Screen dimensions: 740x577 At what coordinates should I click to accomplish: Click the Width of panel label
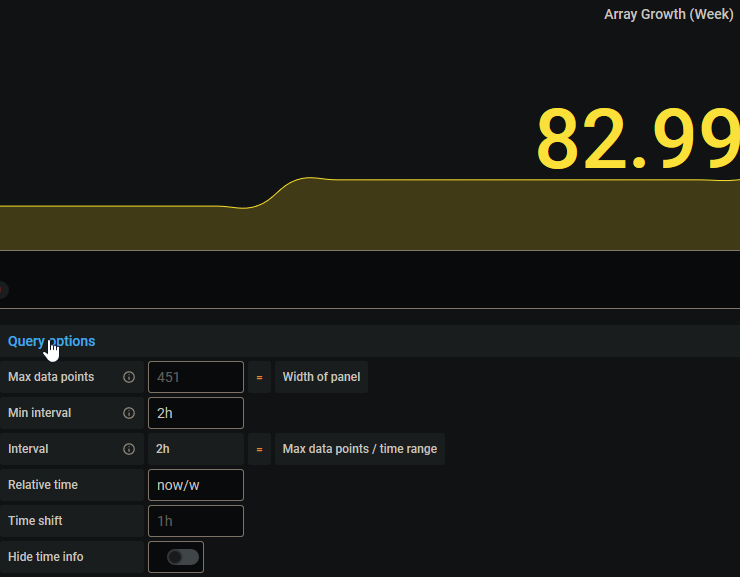[321, 377]
